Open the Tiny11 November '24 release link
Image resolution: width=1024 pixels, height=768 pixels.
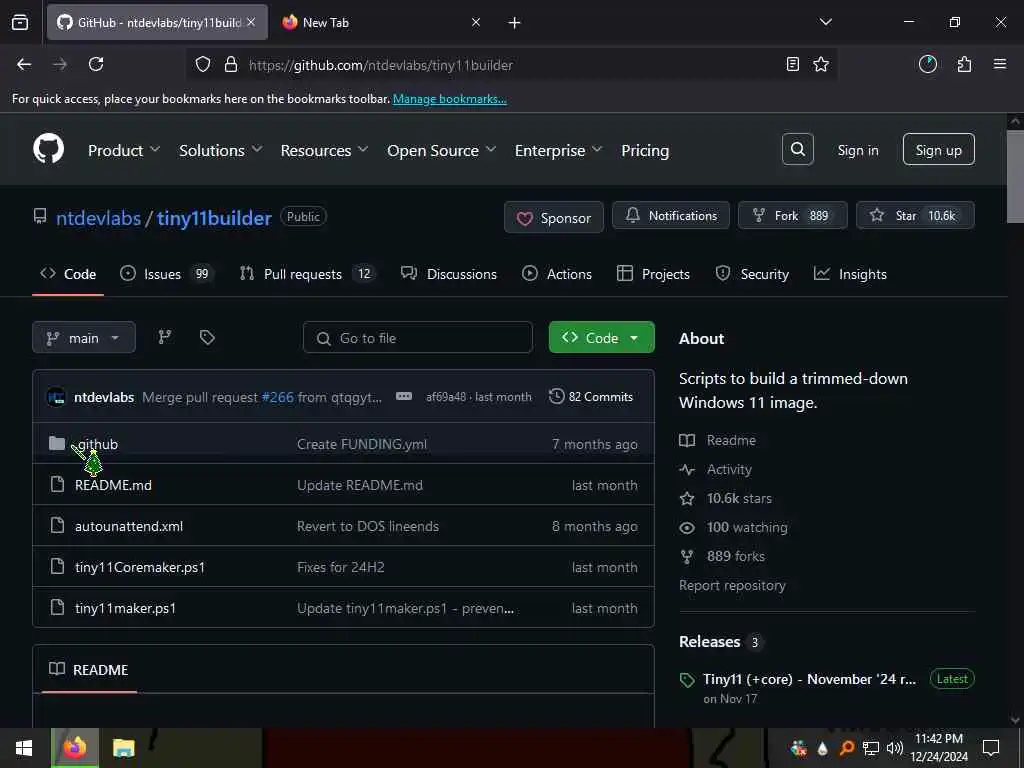tap(809, 679)
